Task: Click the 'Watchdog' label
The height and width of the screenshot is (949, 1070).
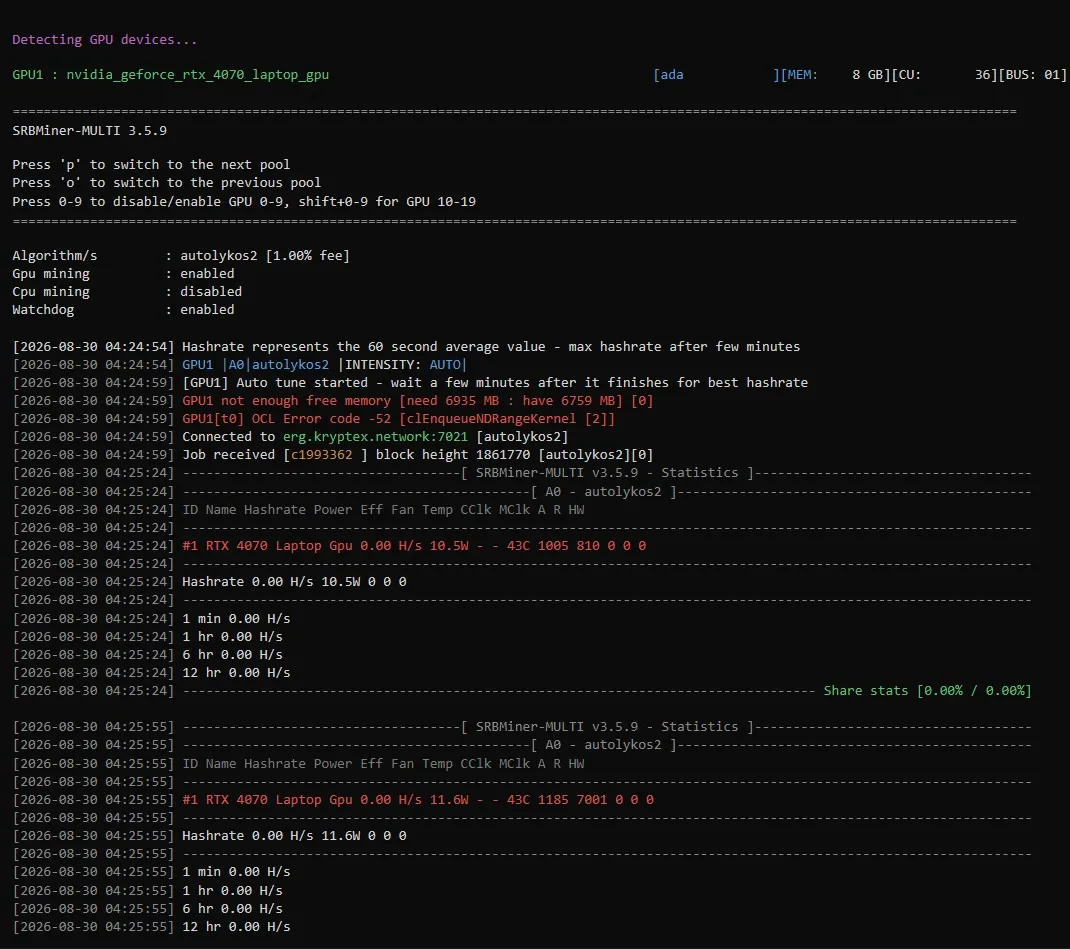Action: click(x=43, y=310)
